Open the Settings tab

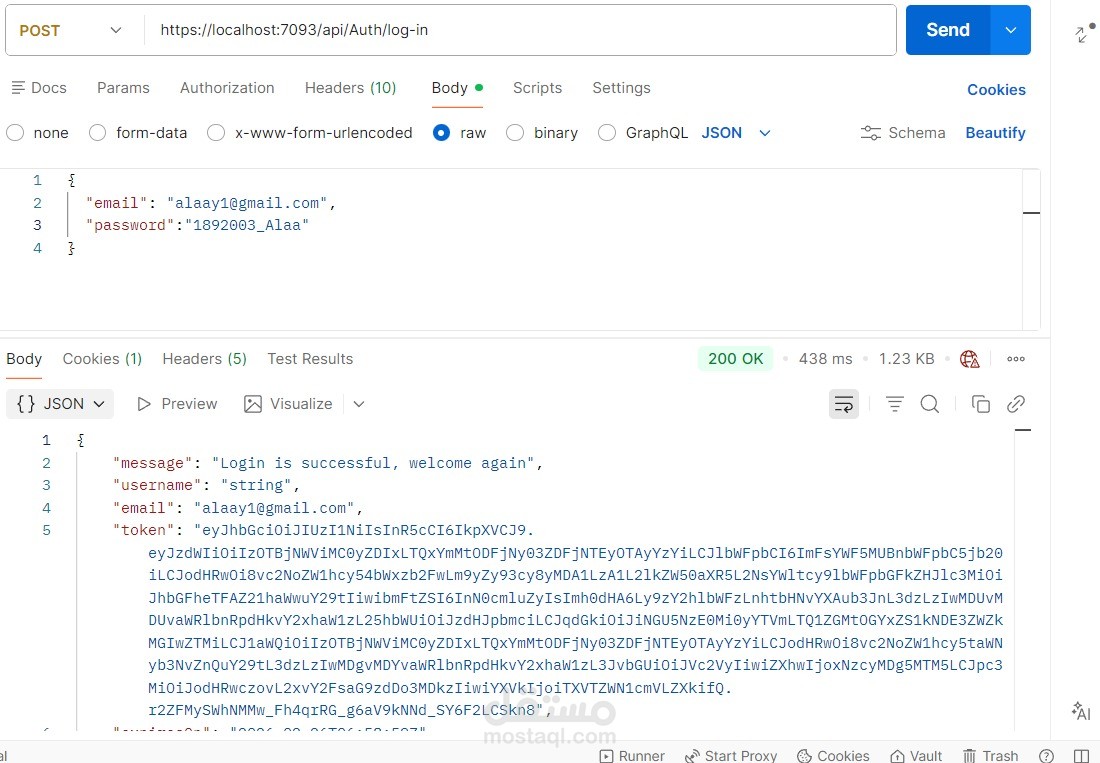point(622,88)
